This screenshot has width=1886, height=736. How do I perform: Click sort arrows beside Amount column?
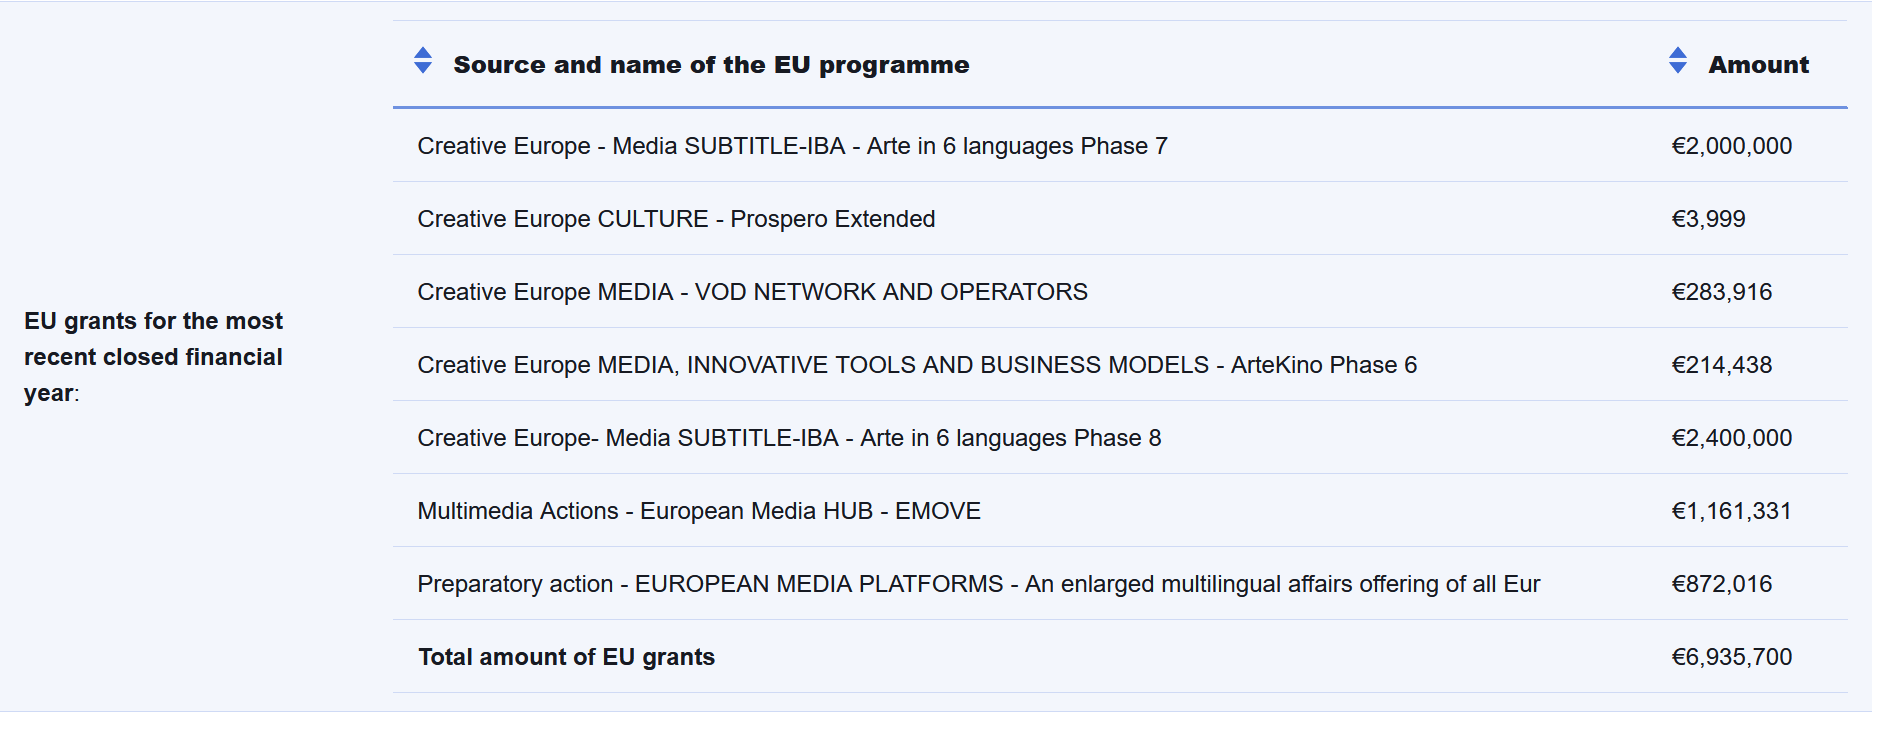click(x=1677, y=61)
